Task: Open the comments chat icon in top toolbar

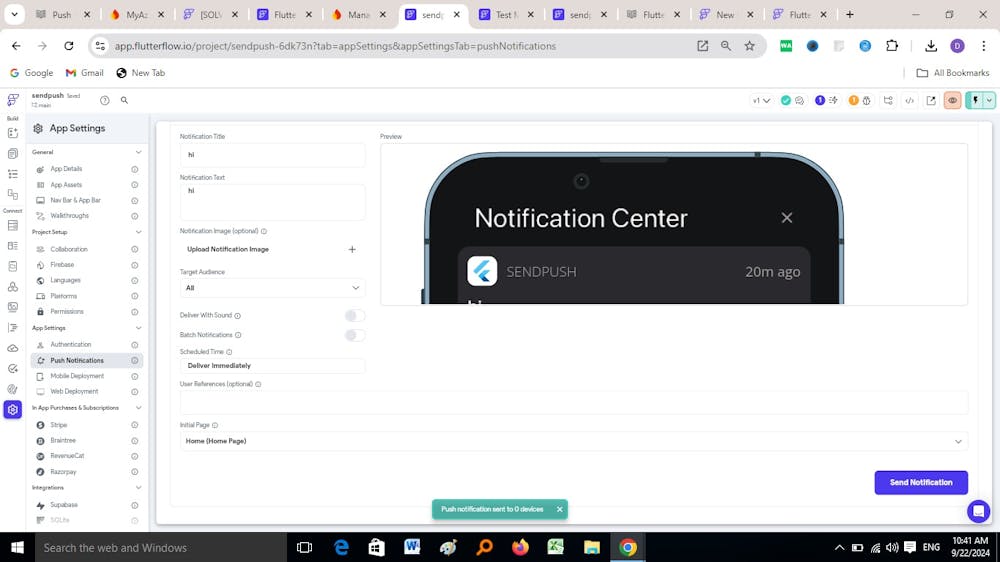Action: coord(800,100)
